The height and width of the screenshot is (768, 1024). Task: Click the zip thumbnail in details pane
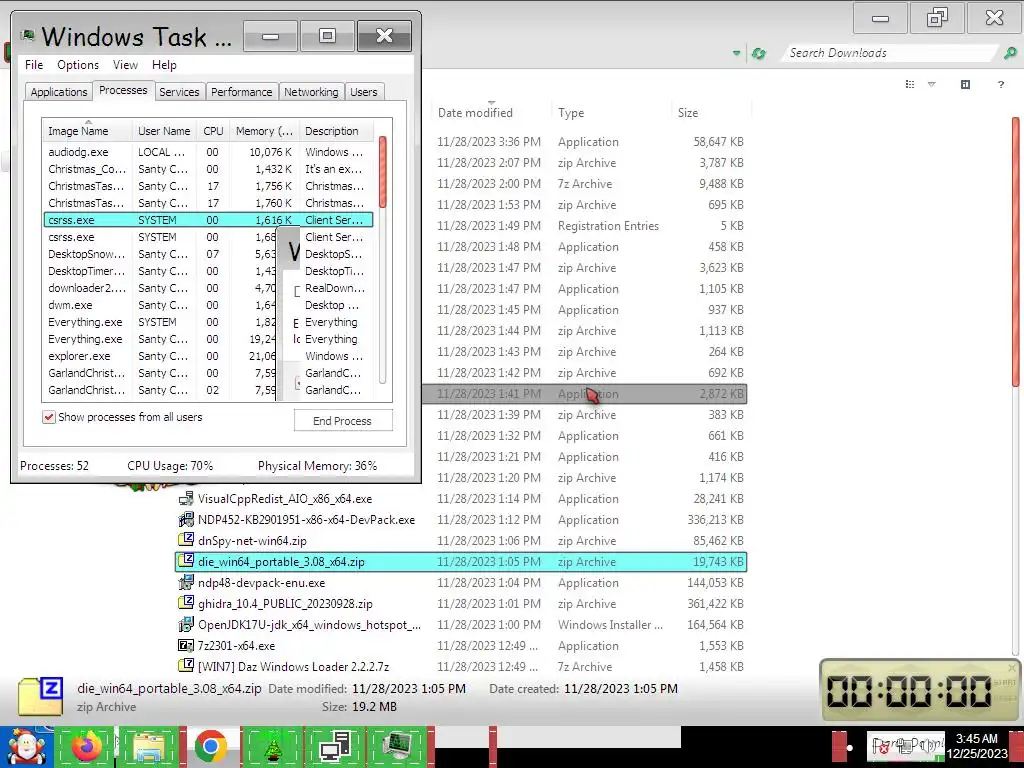point(40,696)
